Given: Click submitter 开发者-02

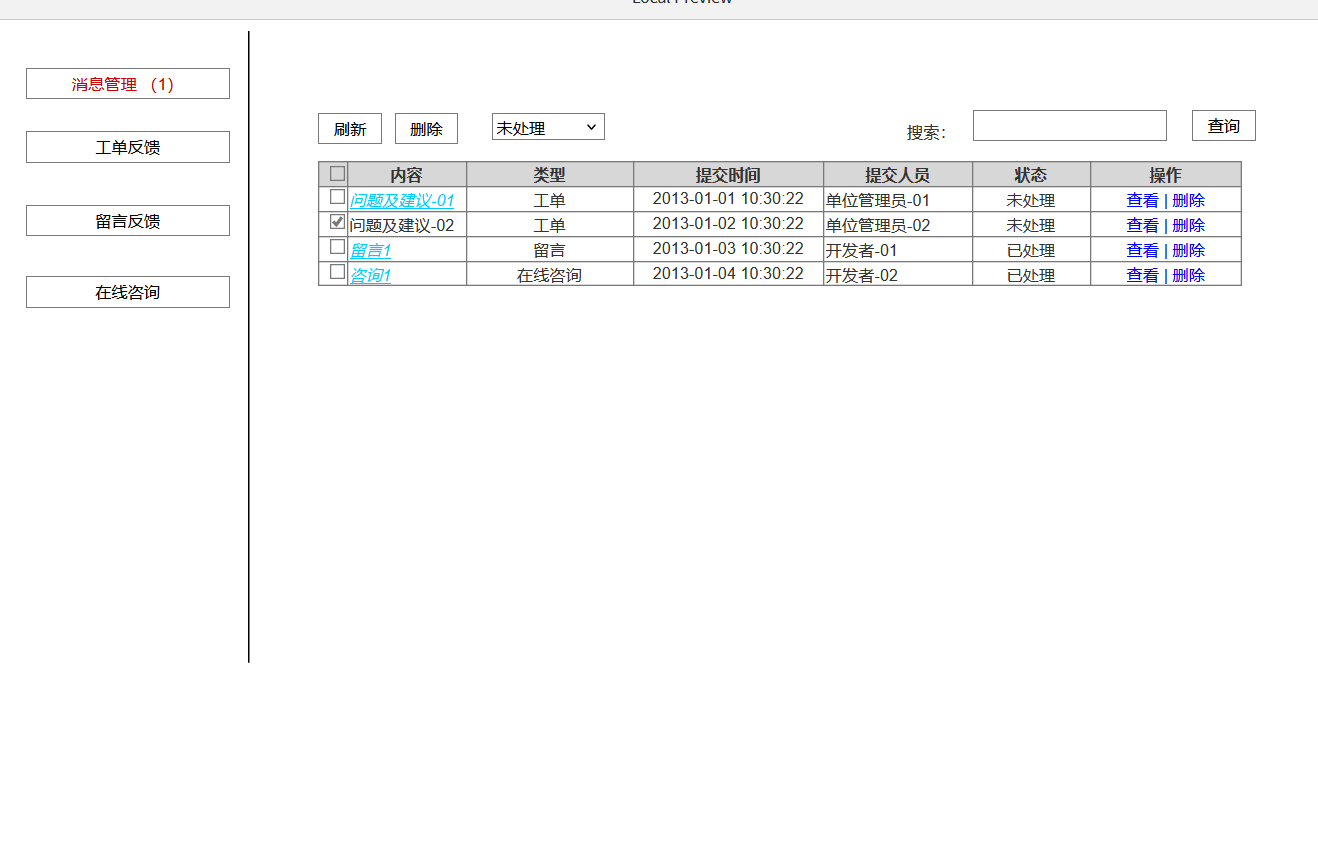Looking at the screenshot, I should (861, 275).
